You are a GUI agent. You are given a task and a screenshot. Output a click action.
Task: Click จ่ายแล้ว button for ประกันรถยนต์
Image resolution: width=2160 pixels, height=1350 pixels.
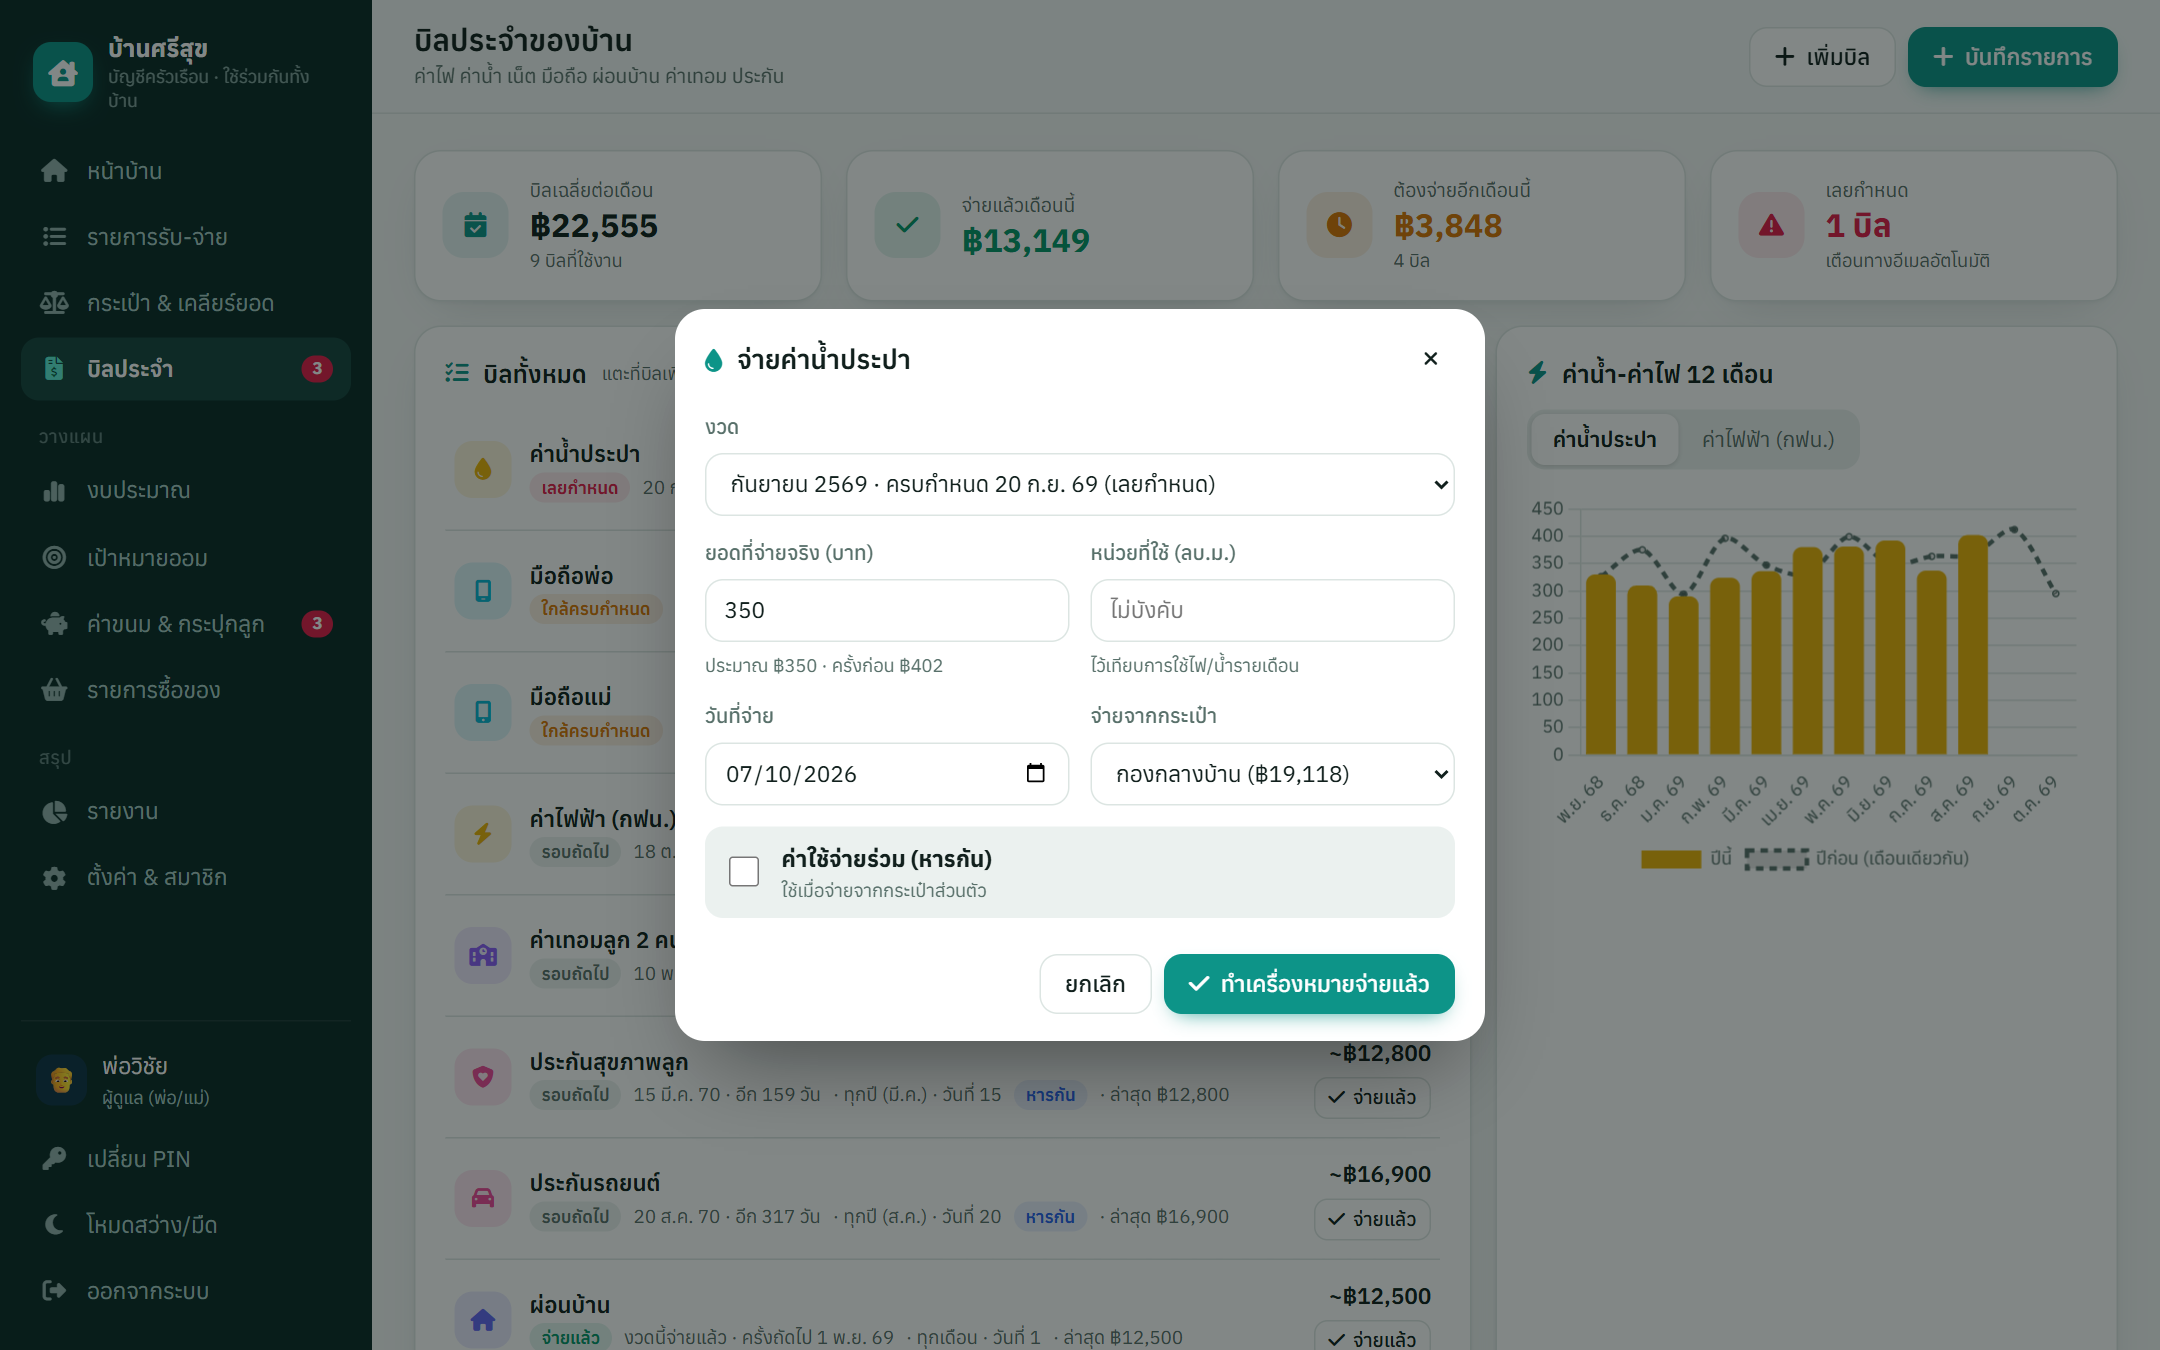click(x=1372, y=1219)
